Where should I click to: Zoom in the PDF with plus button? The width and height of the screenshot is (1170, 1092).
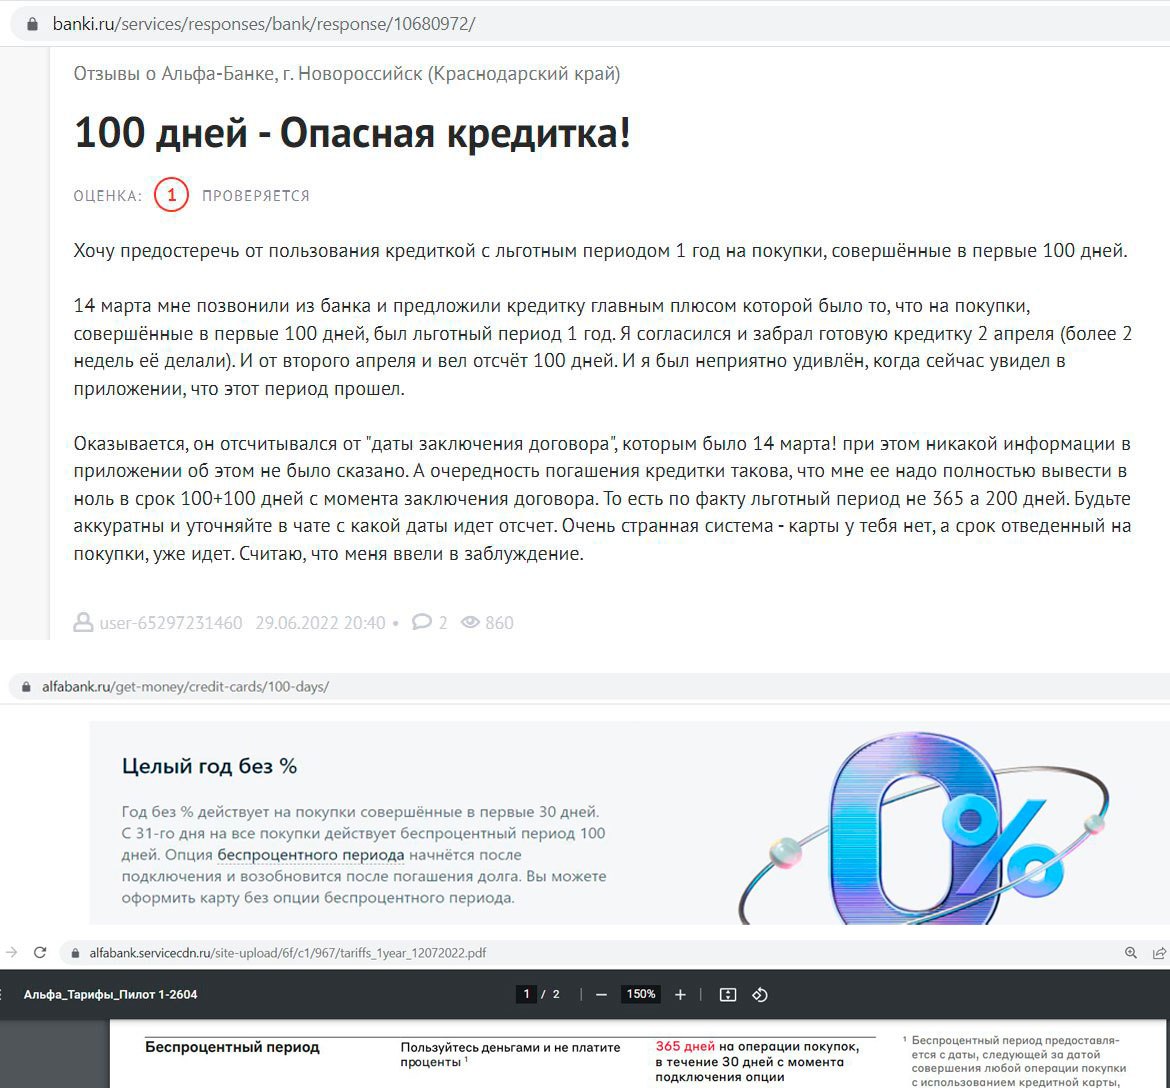[680, 995]
